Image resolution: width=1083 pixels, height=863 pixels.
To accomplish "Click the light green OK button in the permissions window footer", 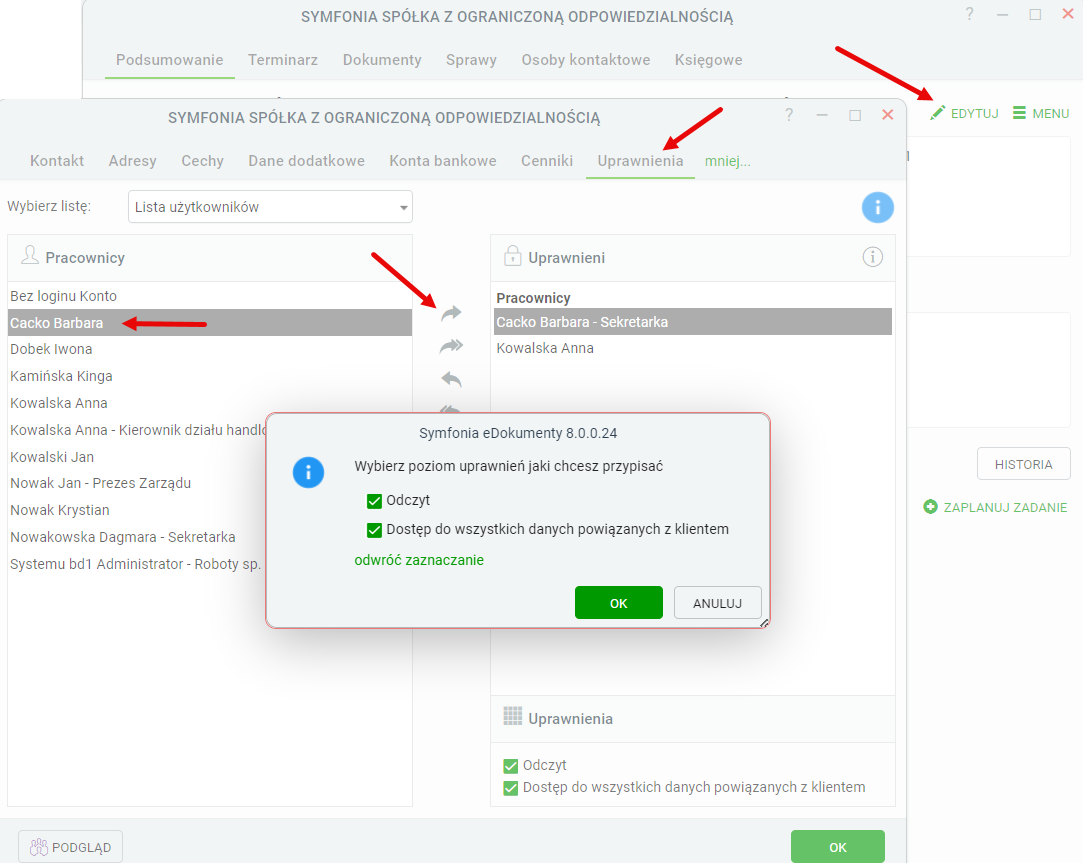I will pos(838,847).
